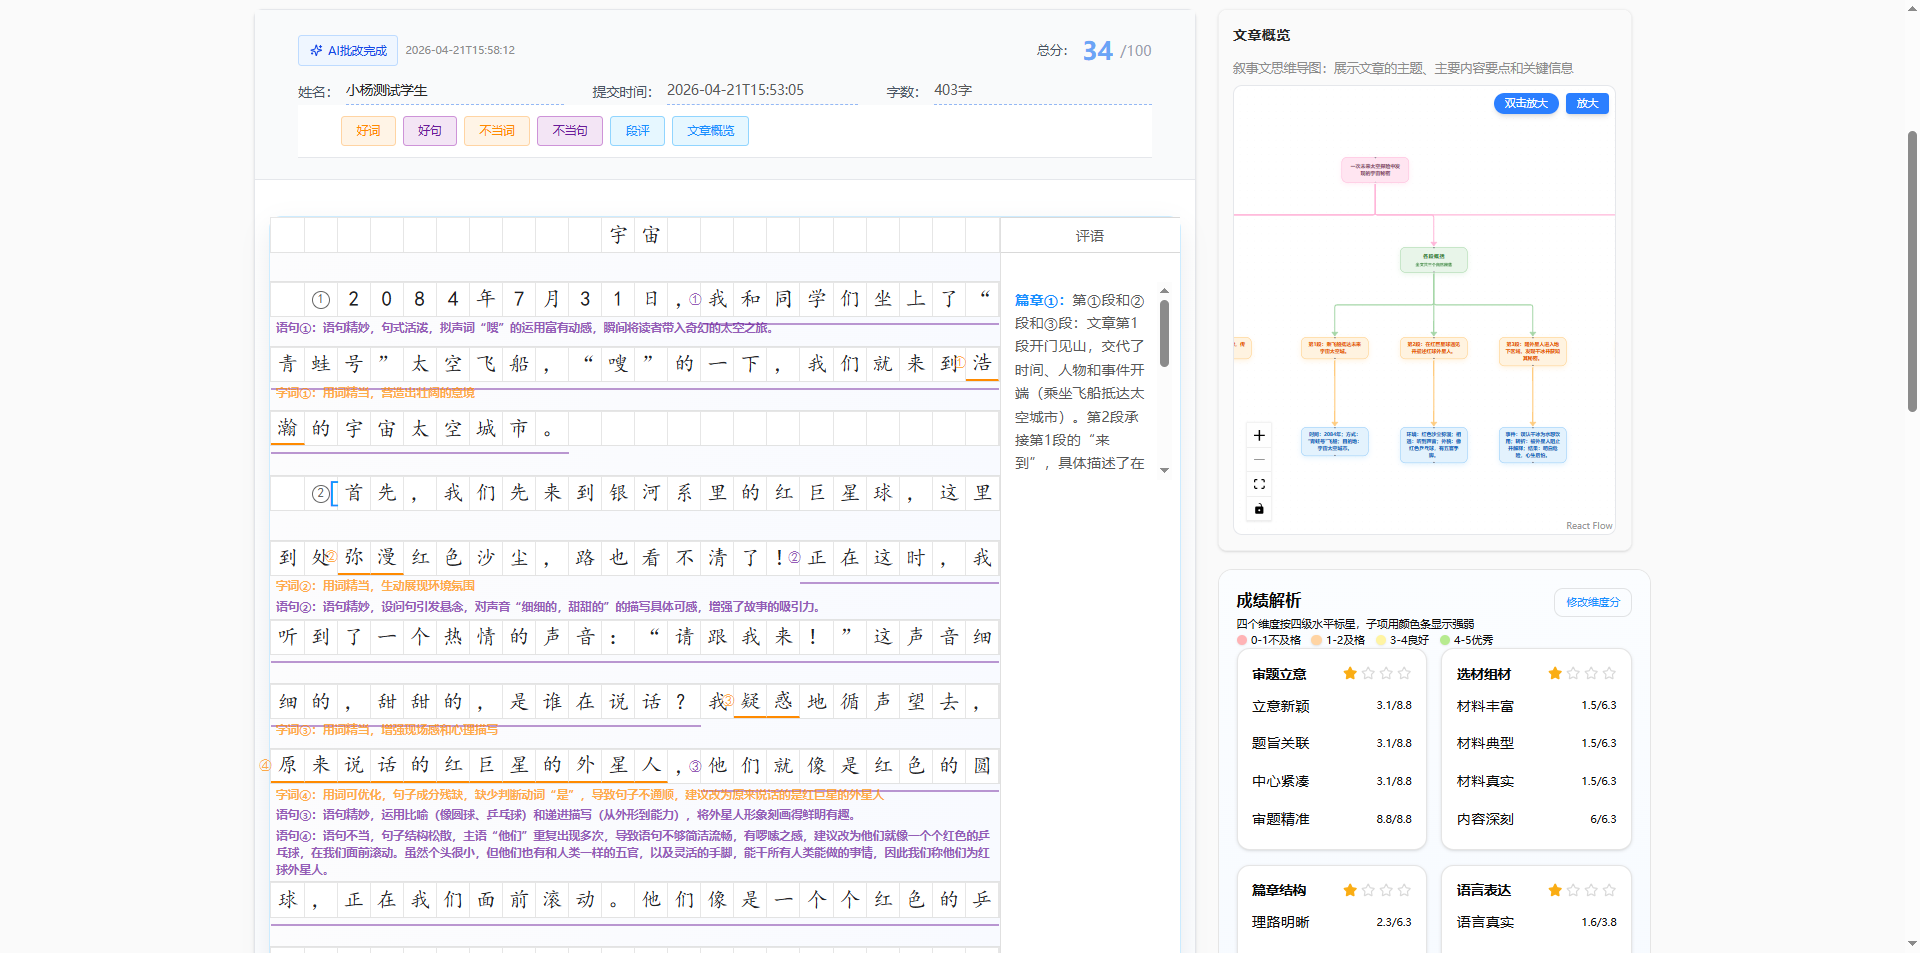Select the pink root node in mind map
The width and height of the screenshot is (1920, 953).
[1375, 170]
